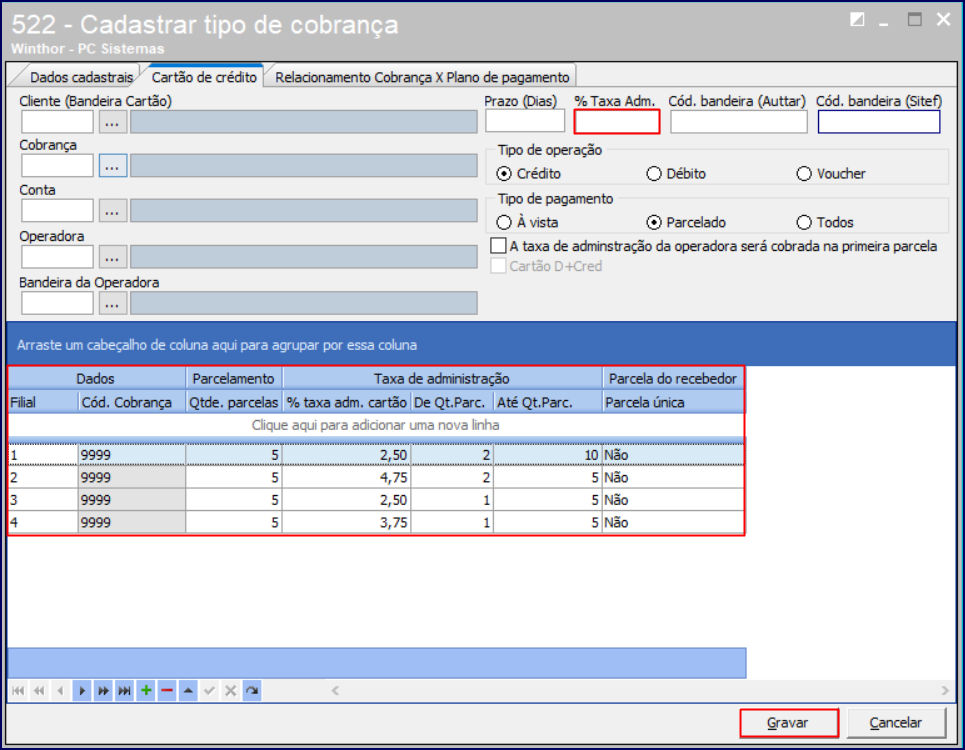The width and height of the screenshot is (965, 750).
Task: Sort by Qtde. parcelas column header
Action: click(234, 402)
